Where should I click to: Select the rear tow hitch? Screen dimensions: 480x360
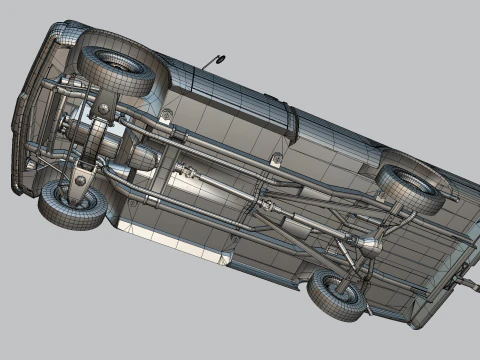tap(467, 282)
